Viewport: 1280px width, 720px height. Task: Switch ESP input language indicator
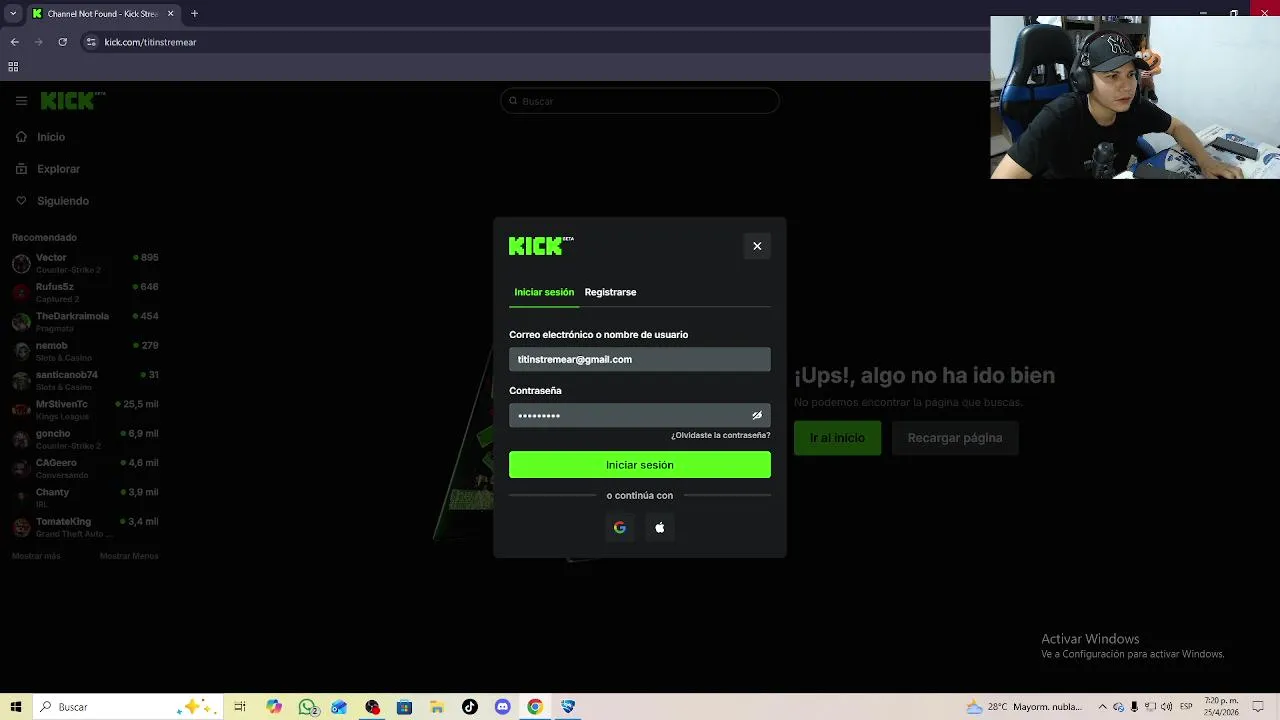tap(1186, 707)
